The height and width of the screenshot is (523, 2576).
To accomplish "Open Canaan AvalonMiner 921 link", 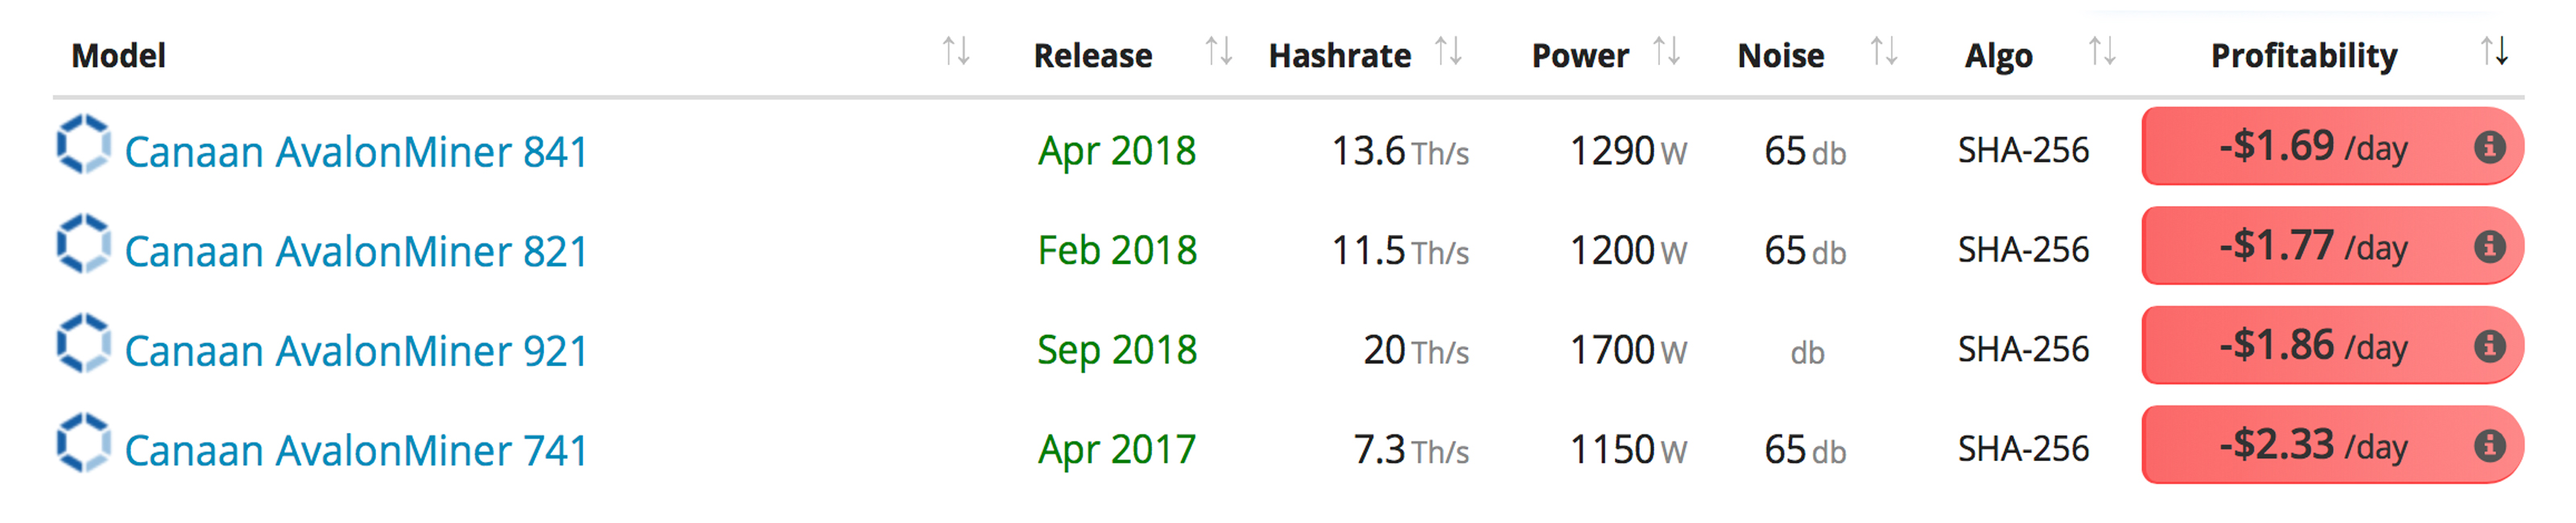I will coord(356,351).
